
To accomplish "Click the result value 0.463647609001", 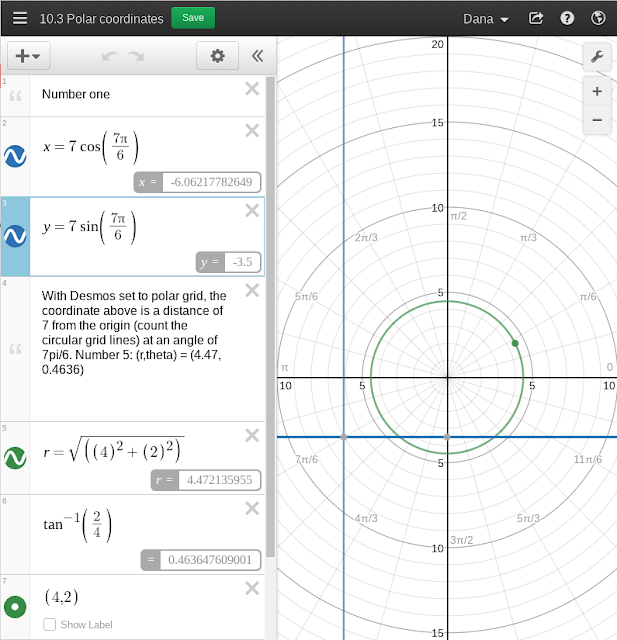I will (210, 560).
